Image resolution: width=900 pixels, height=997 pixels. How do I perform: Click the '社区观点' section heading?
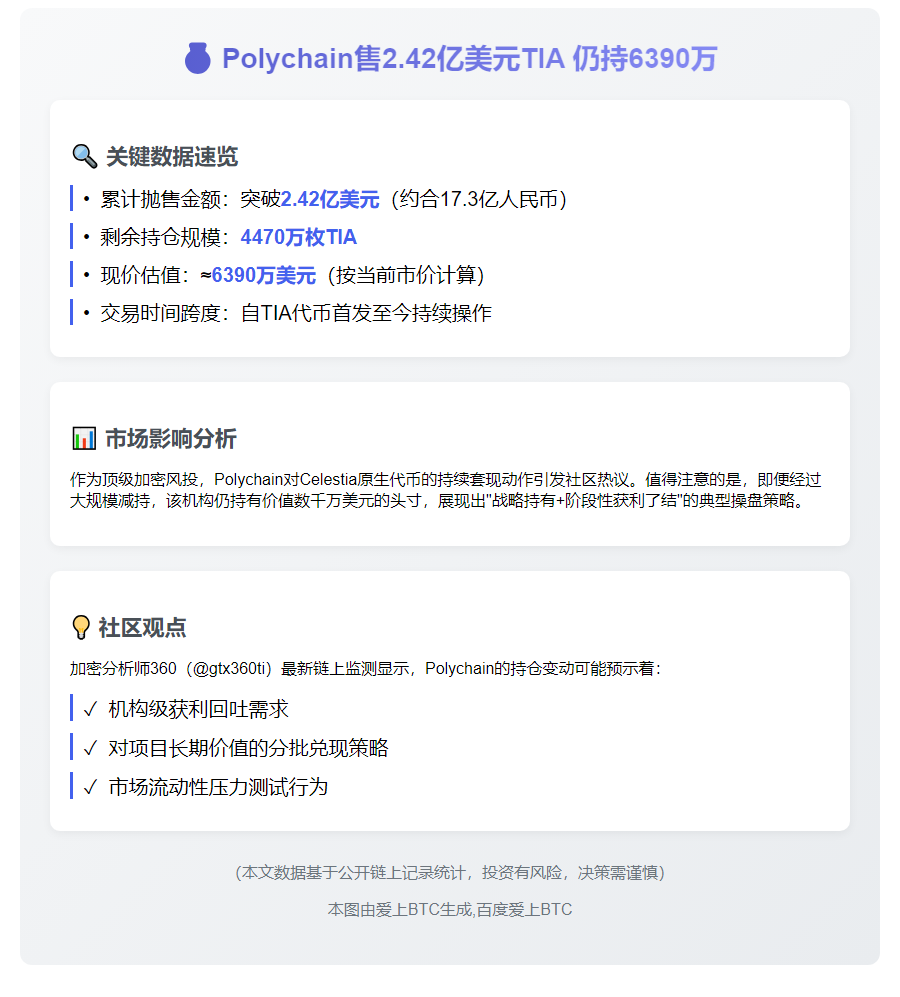click(x=142, y=628)
